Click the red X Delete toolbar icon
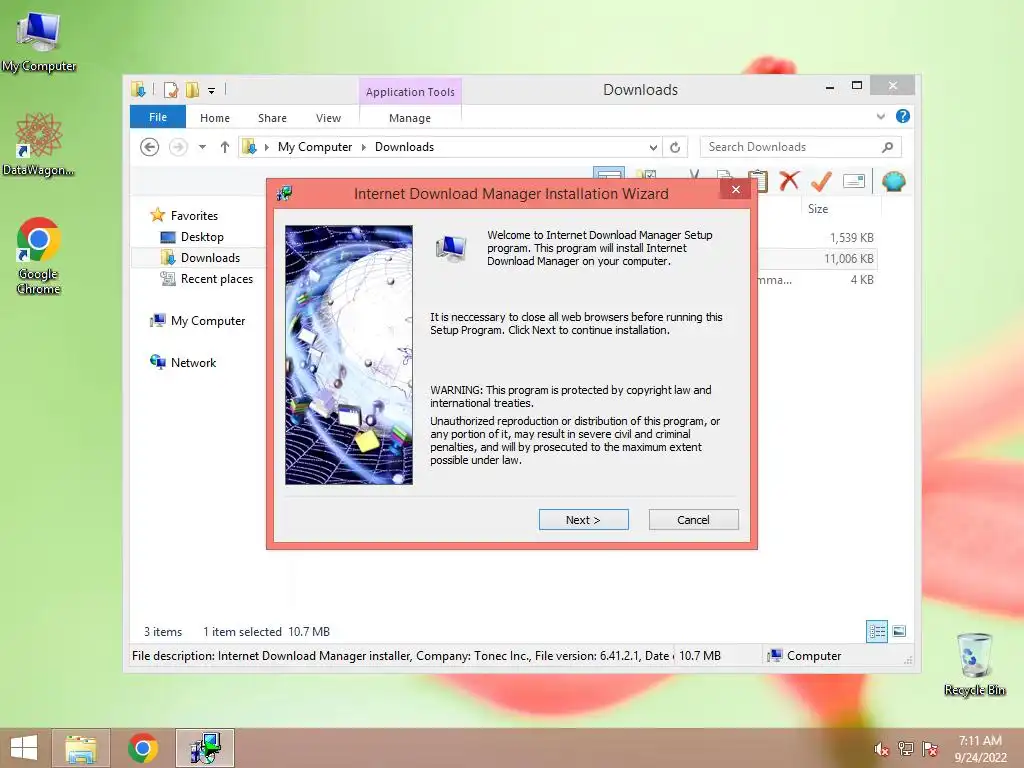1024x768 pixels. pos(789,180)
